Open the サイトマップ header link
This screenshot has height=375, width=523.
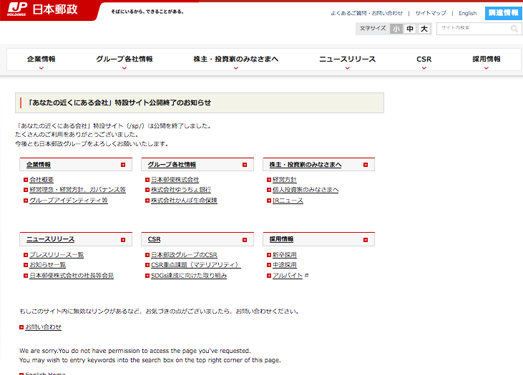tap(430, 13)
